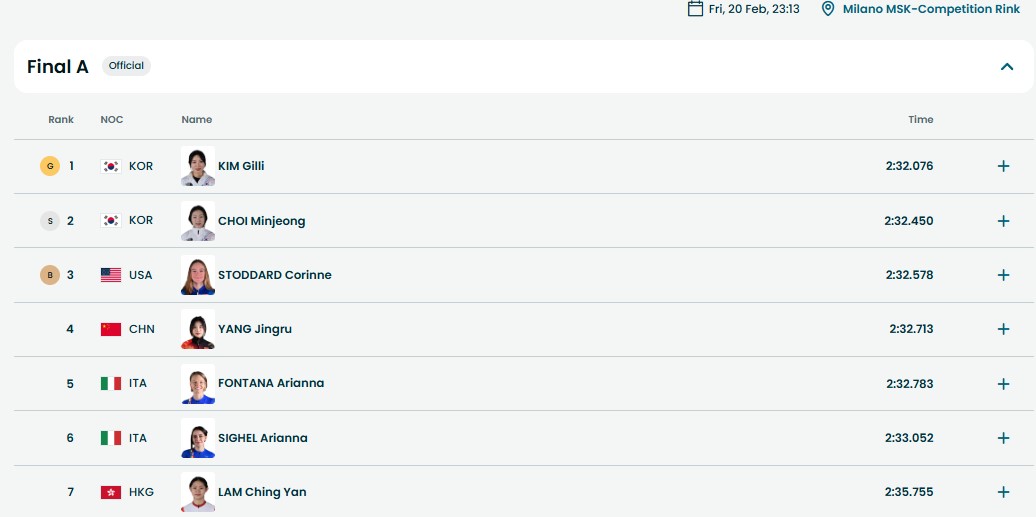
Task: Click STODDARD Corinne's profile photo
Action: (x=198, y=275)
